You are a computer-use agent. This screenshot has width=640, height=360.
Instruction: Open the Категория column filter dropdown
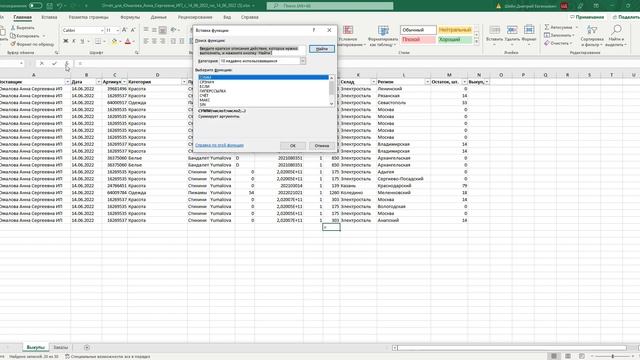click(x=184, y=82)
